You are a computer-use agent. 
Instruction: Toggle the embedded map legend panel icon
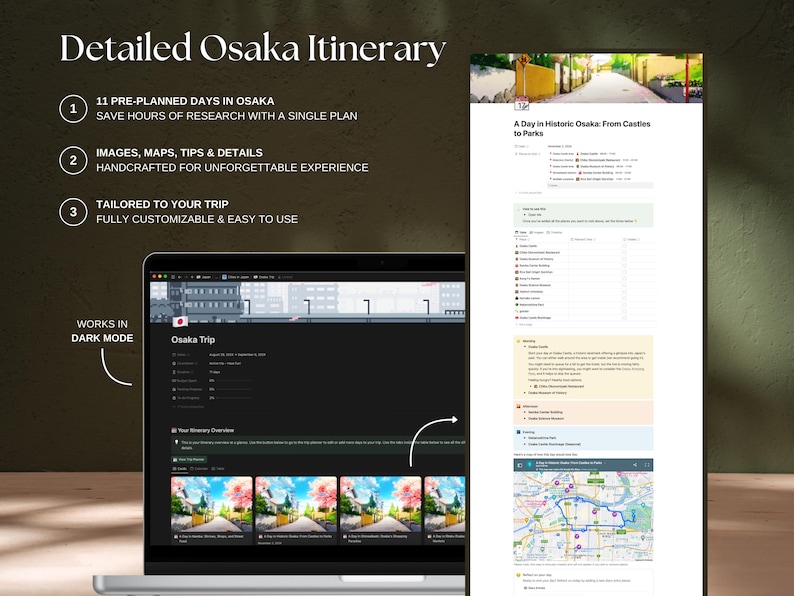pos(520,464)
